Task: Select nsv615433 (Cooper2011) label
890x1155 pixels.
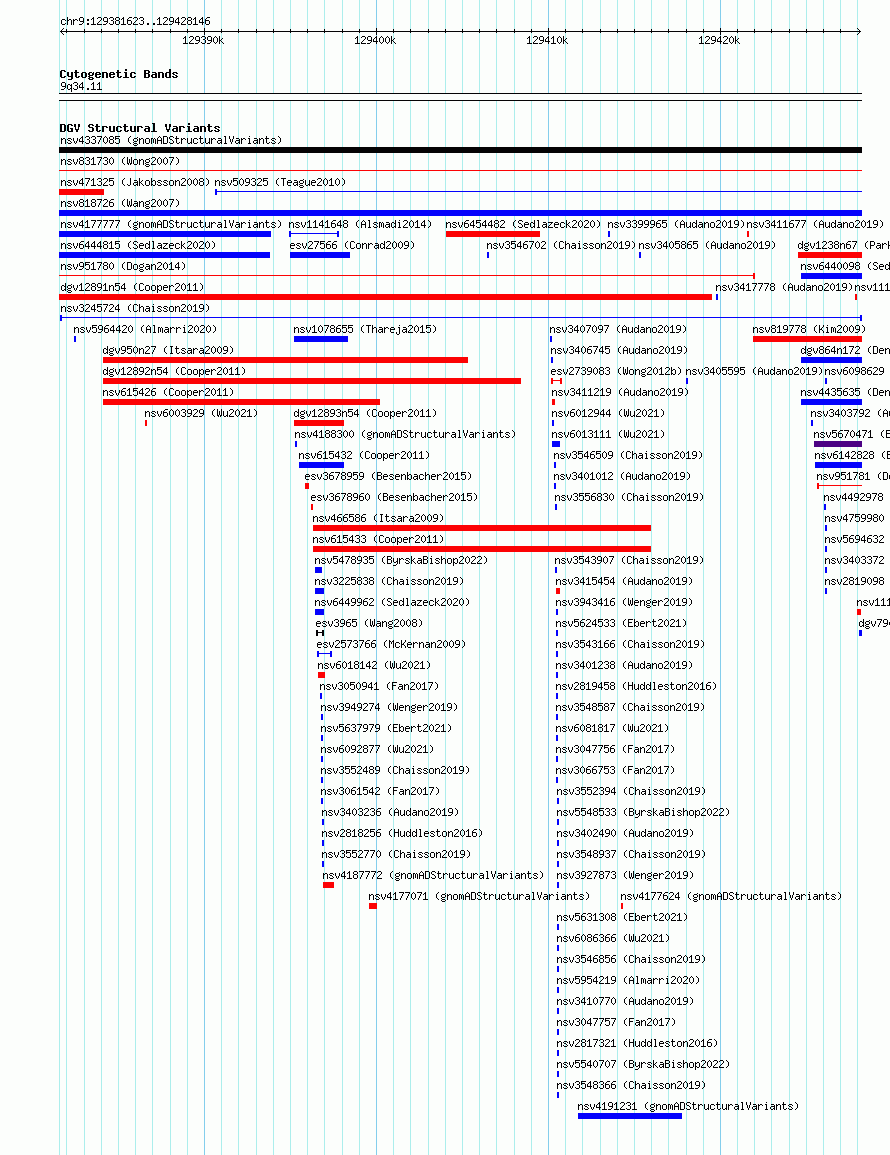Action: click(x=379, y=539)
